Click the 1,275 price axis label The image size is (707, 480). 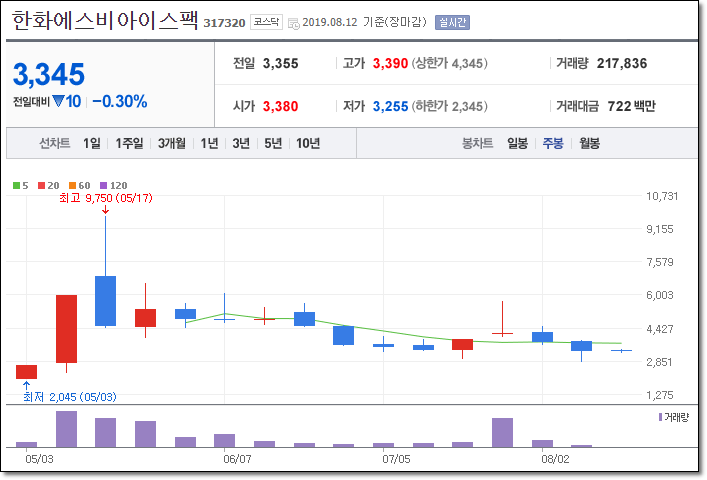tap(660, 395)
